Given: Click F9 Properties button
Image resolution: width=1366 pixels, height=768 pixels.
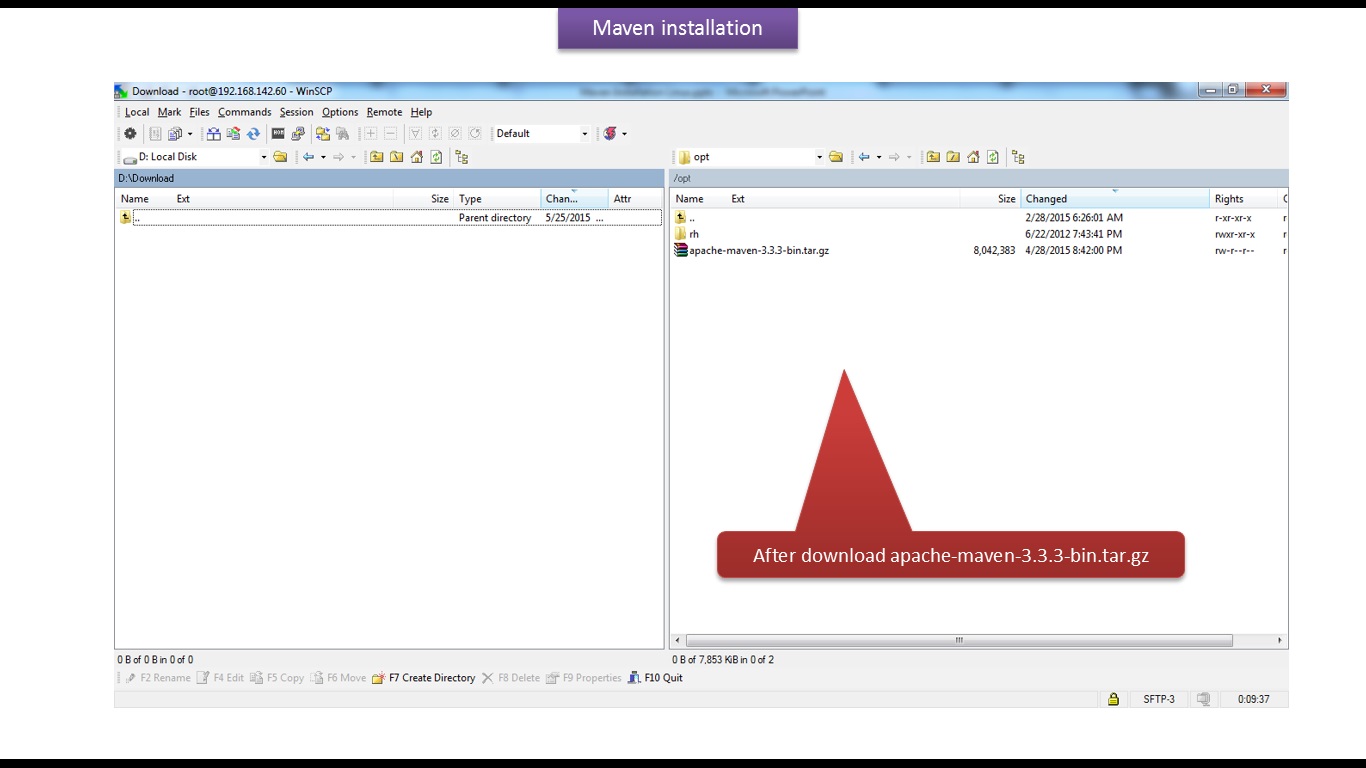Looking at the screenshot, I should 583,678.
